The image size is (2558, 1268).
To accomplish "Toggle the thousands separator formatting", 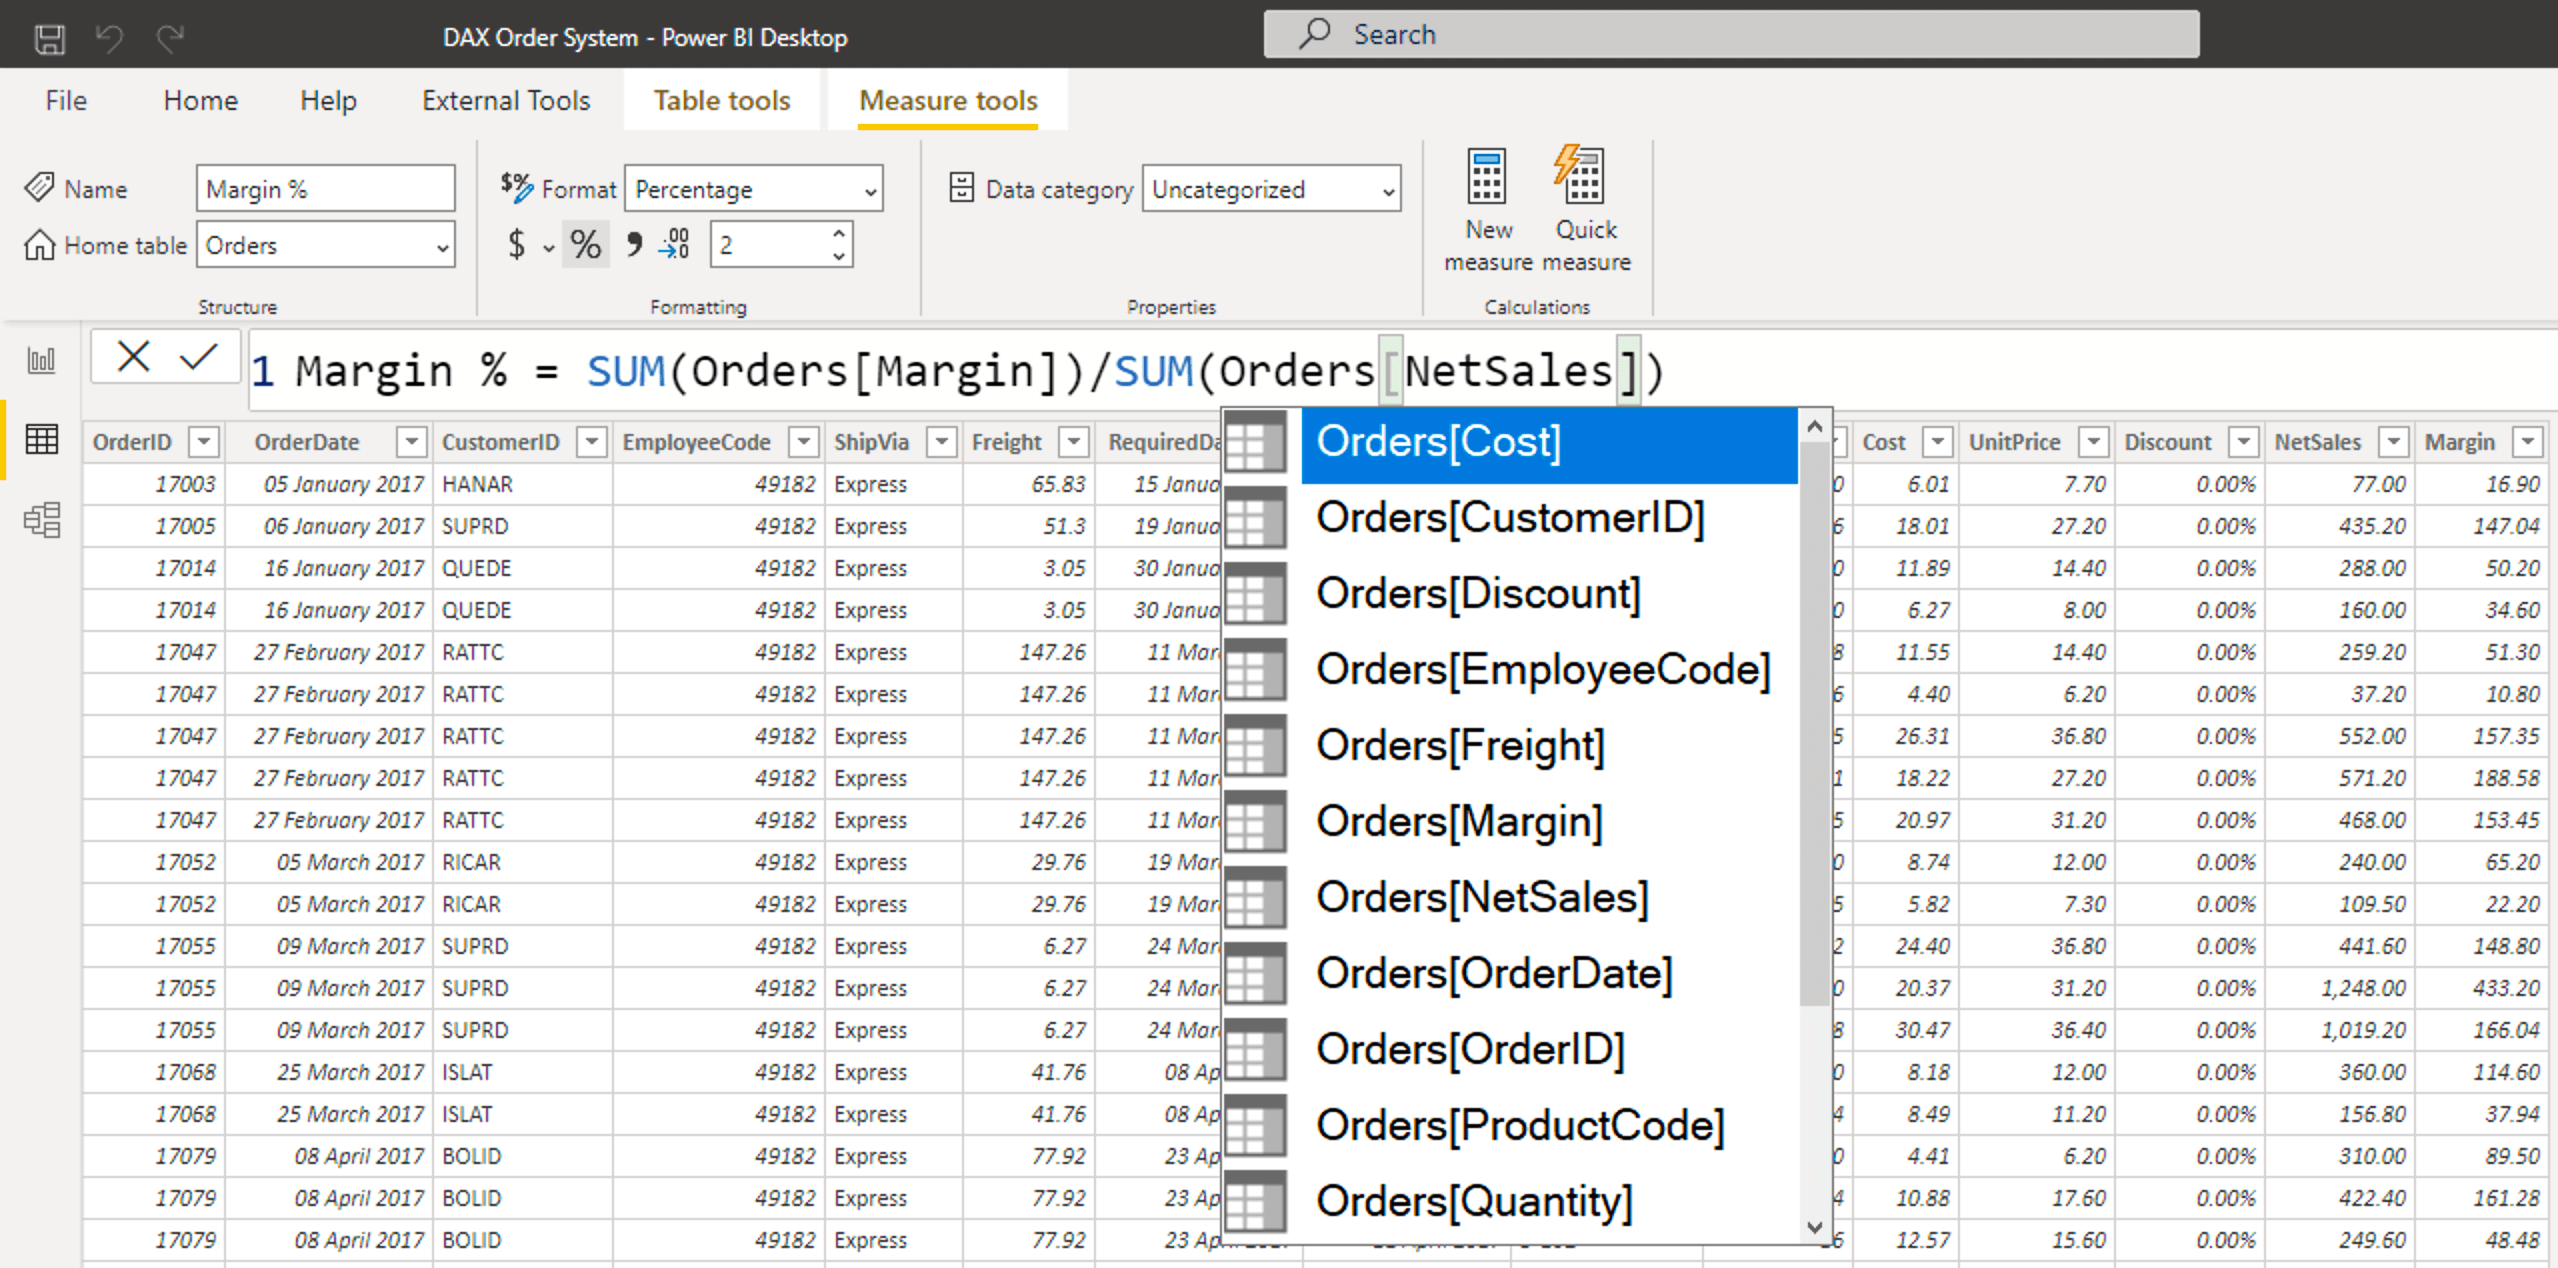I will (633, 243).
